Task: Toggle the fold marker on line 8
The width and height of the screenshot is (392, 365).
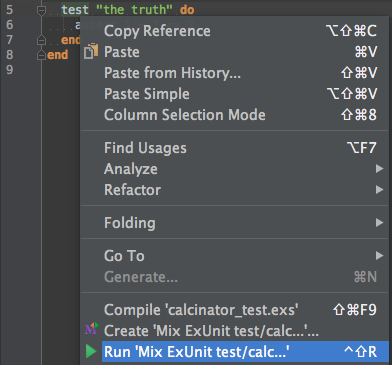Action: pos(41,55)
